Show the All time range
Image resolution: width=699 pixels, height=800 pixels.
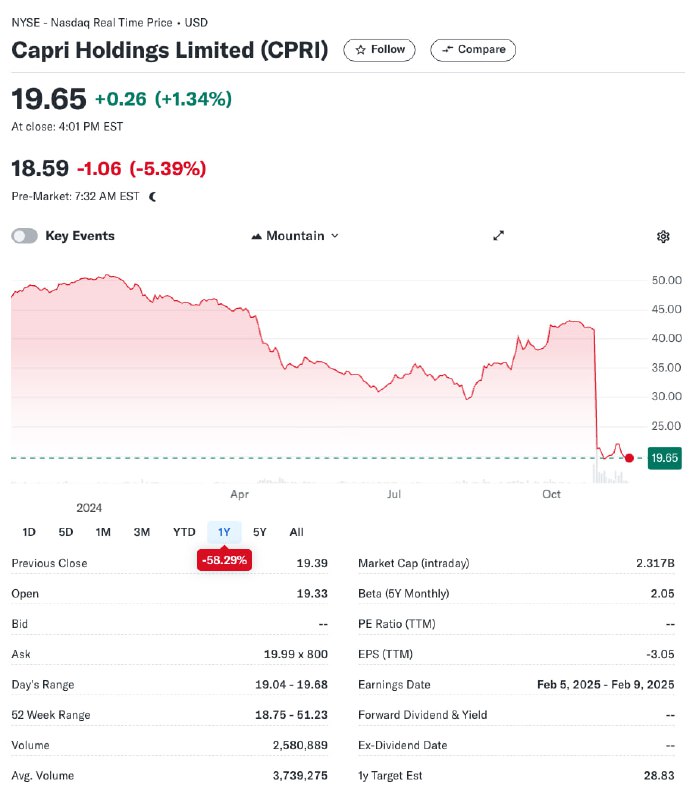(296, 532)
